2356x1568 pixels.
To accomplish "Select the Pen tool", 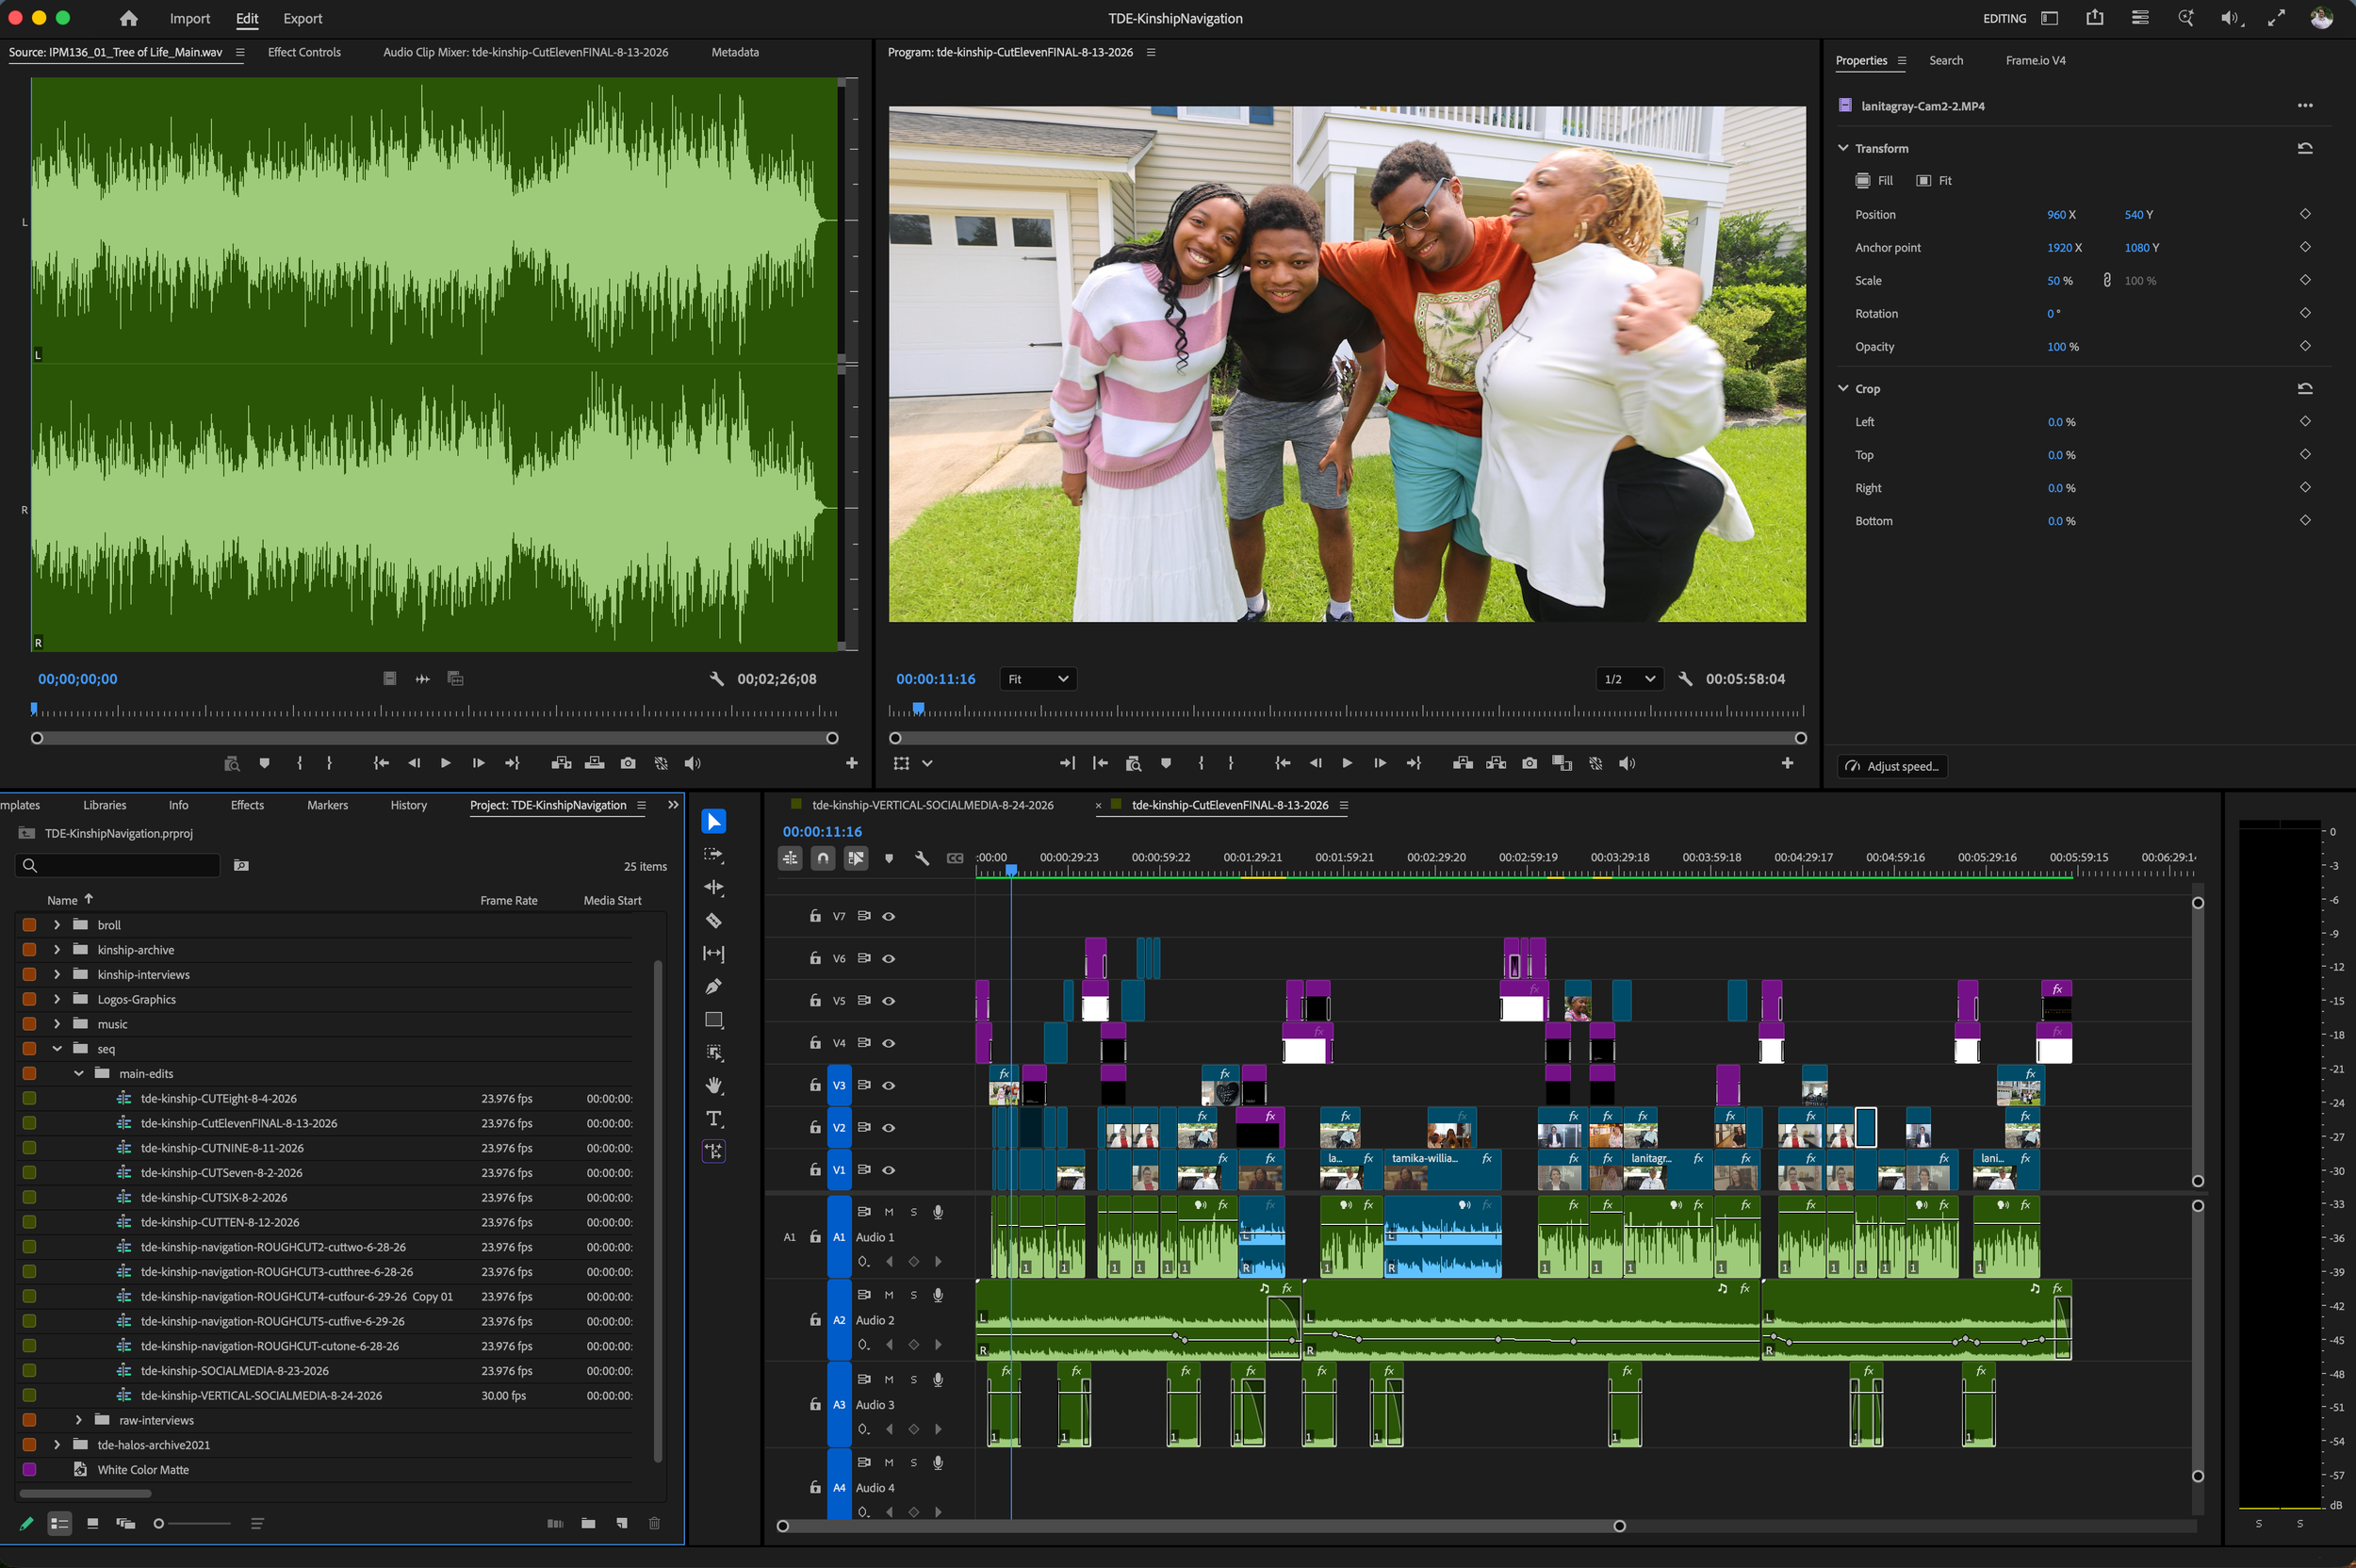I will pyautogui.click(x=713, y=987).
